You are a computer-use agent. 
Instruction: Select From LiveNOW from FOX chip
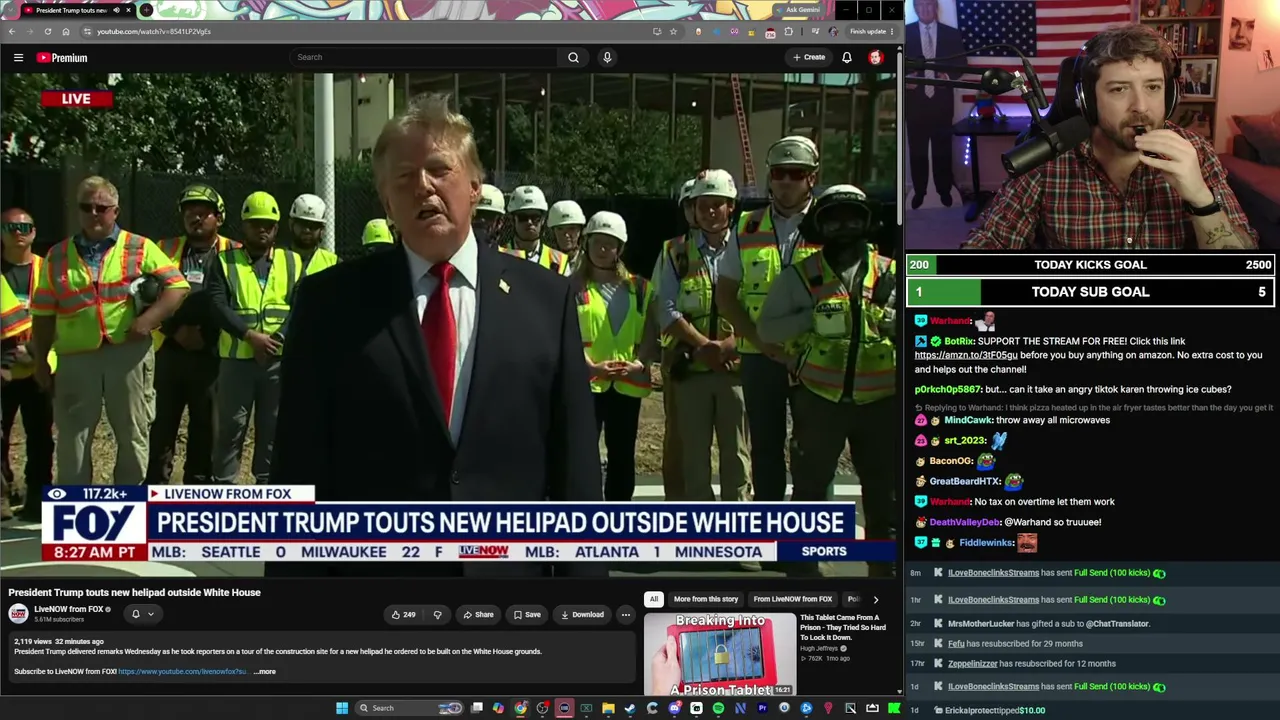(x=793, y=599)
